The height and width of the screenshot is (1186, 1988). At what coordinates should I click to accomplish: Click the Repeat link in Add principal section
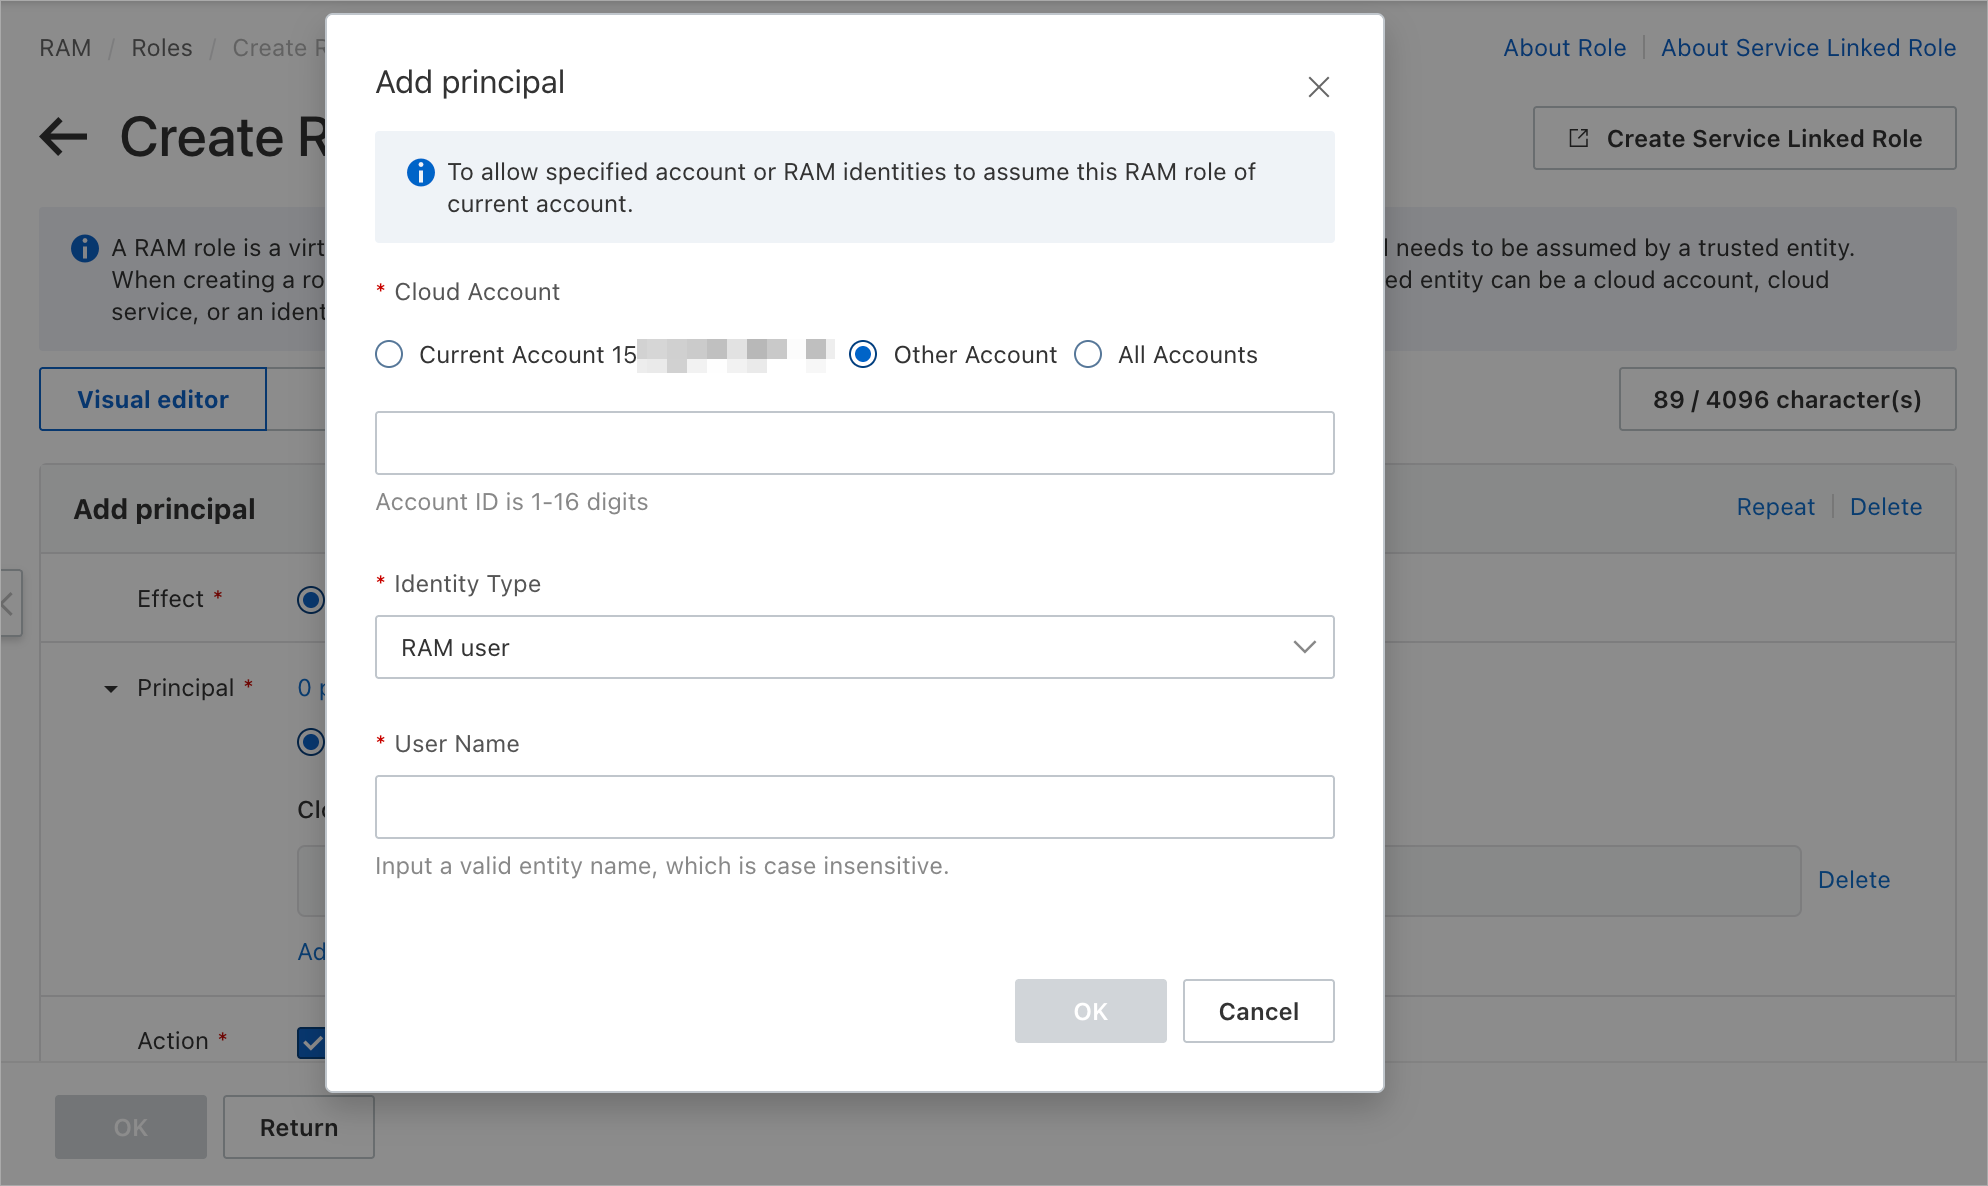[1776, 506]
